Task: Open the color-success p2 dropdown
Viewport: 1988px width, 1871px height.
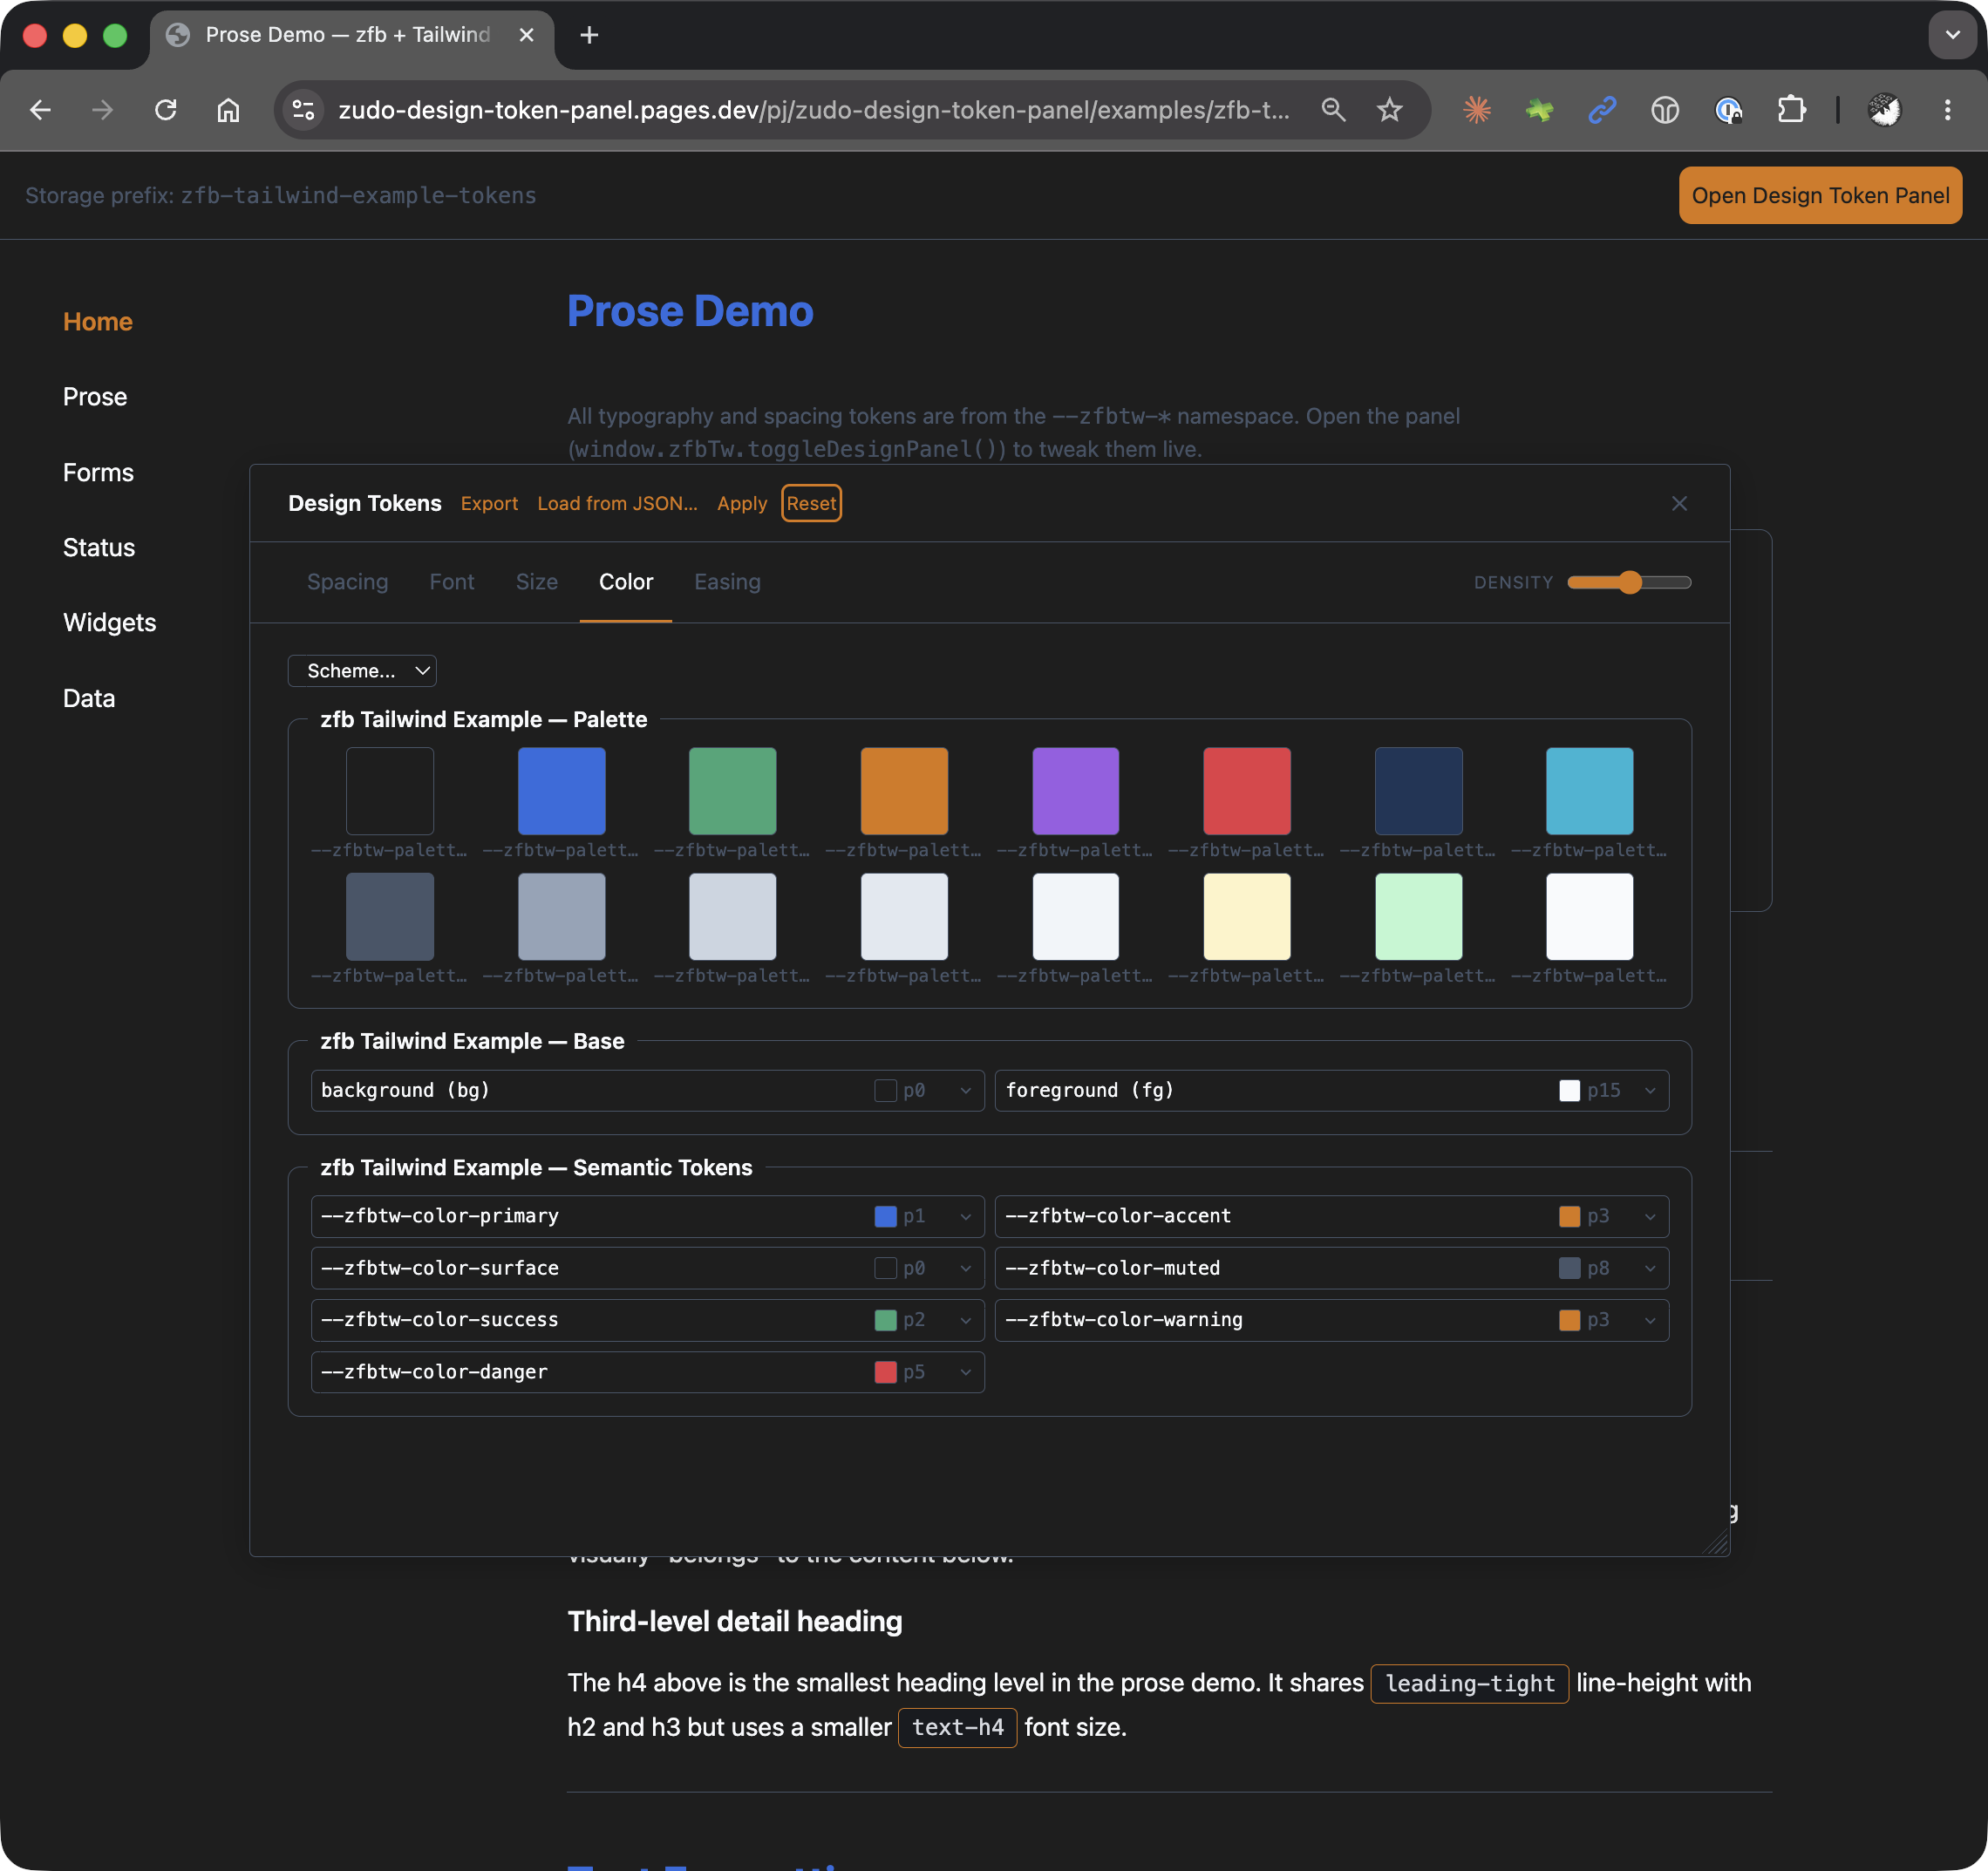Action: [923, 1320]
